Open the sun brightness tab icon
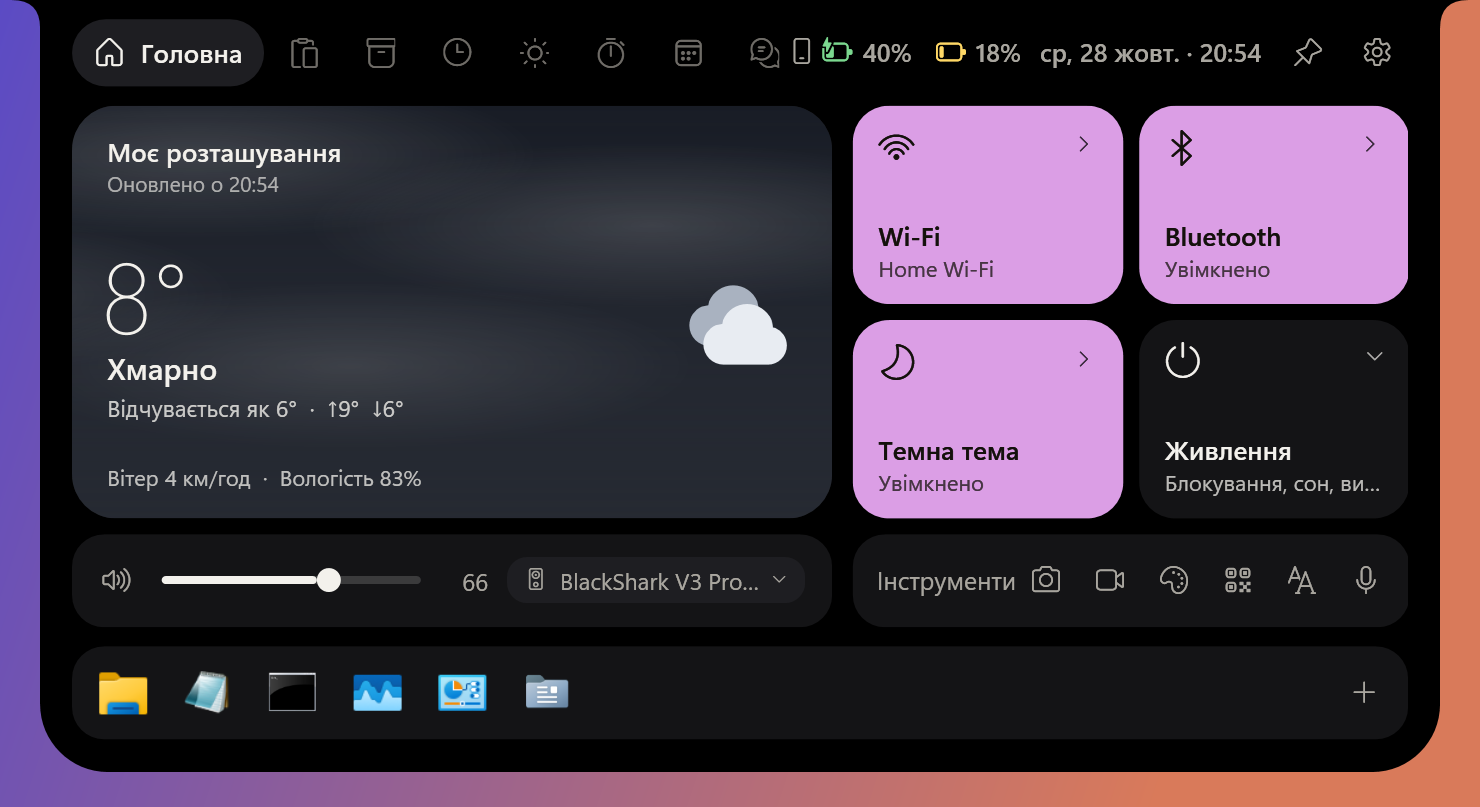The image size is (1480, 807). [x=535, y=53]
